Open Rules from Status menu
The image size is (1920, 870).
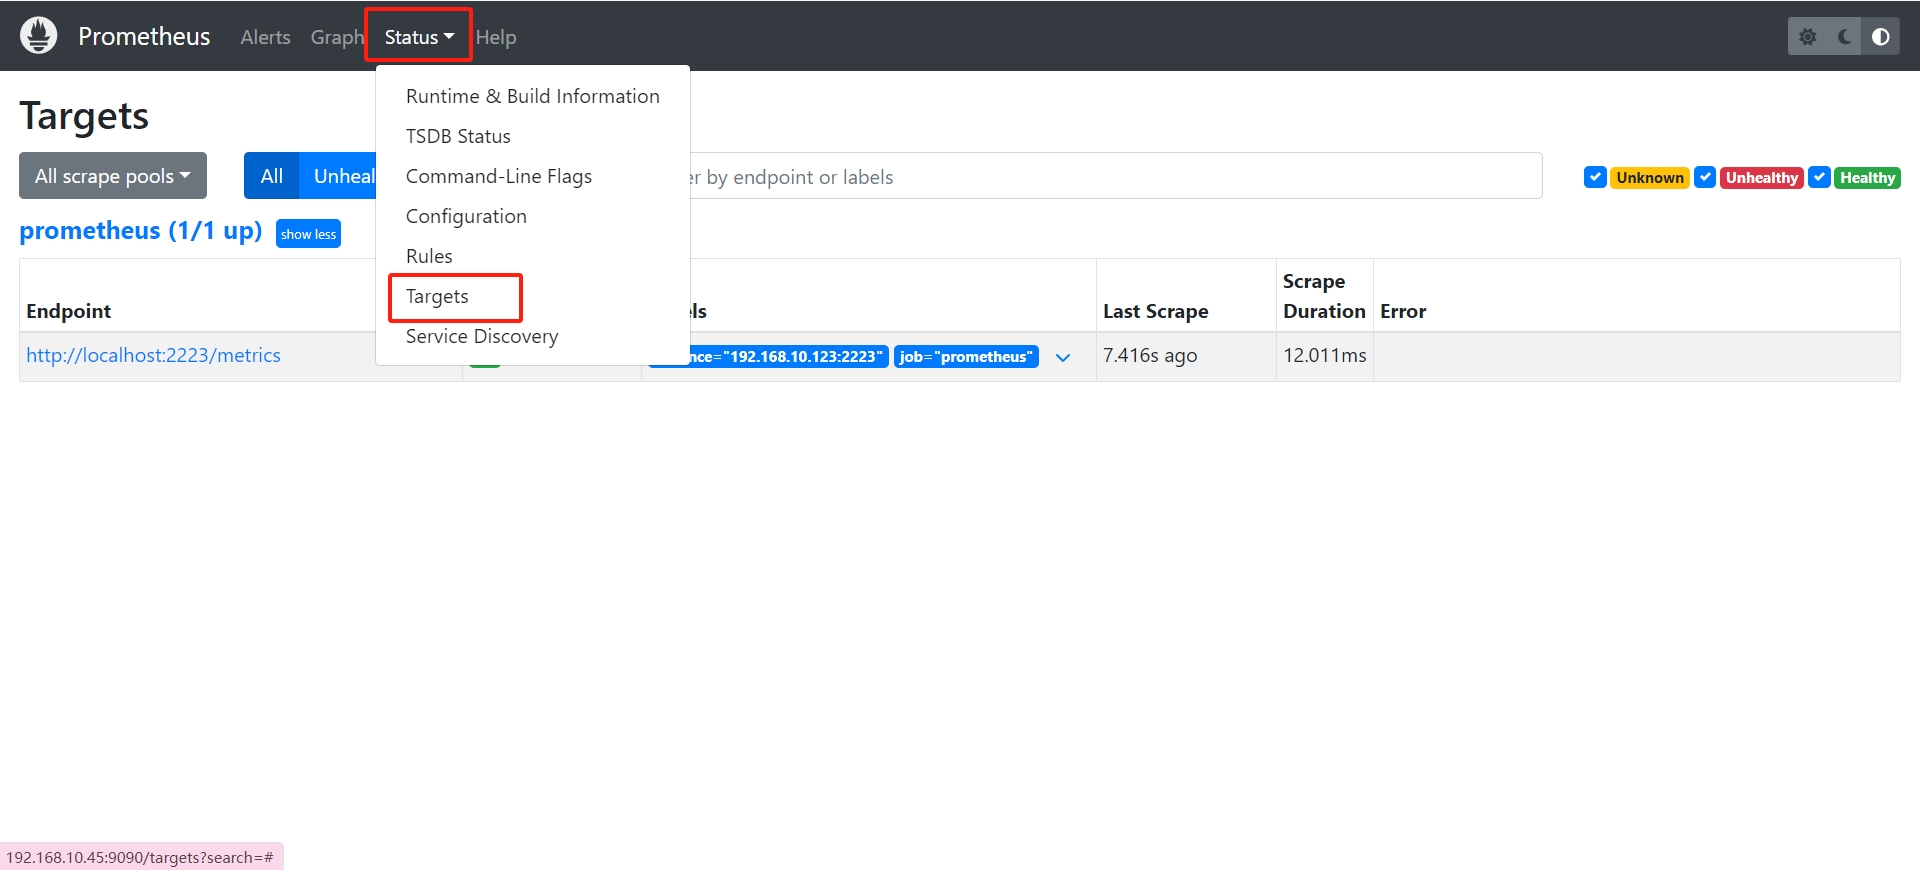pos(532,256)
